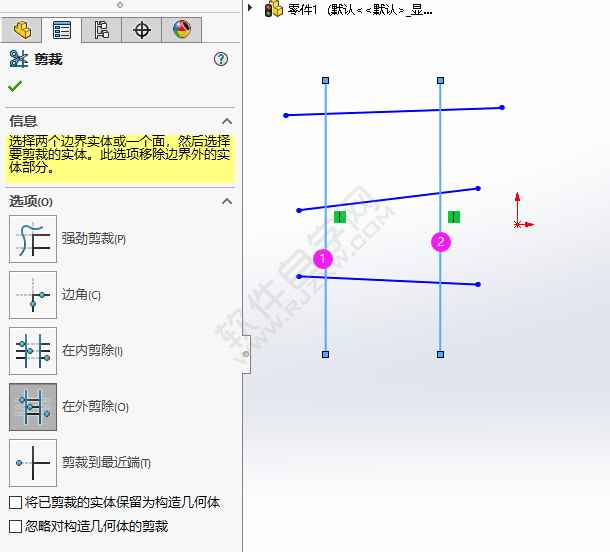
Task: Click the 信息 section title
Action: coord(23,121)
